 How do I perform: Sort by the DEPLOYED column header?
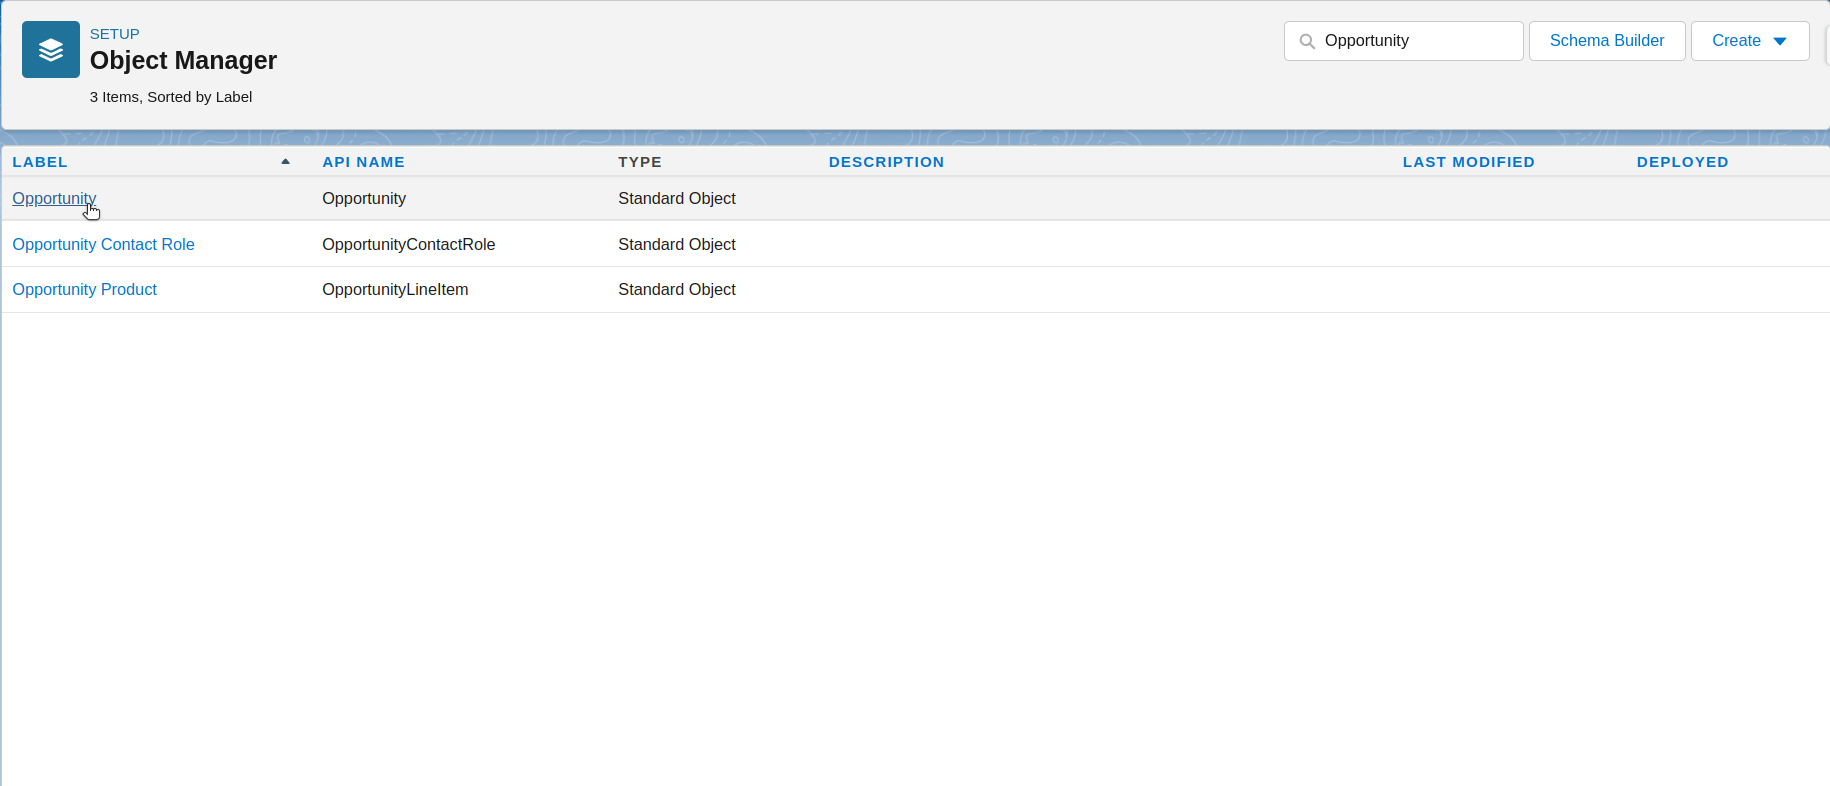[1682, 162]
